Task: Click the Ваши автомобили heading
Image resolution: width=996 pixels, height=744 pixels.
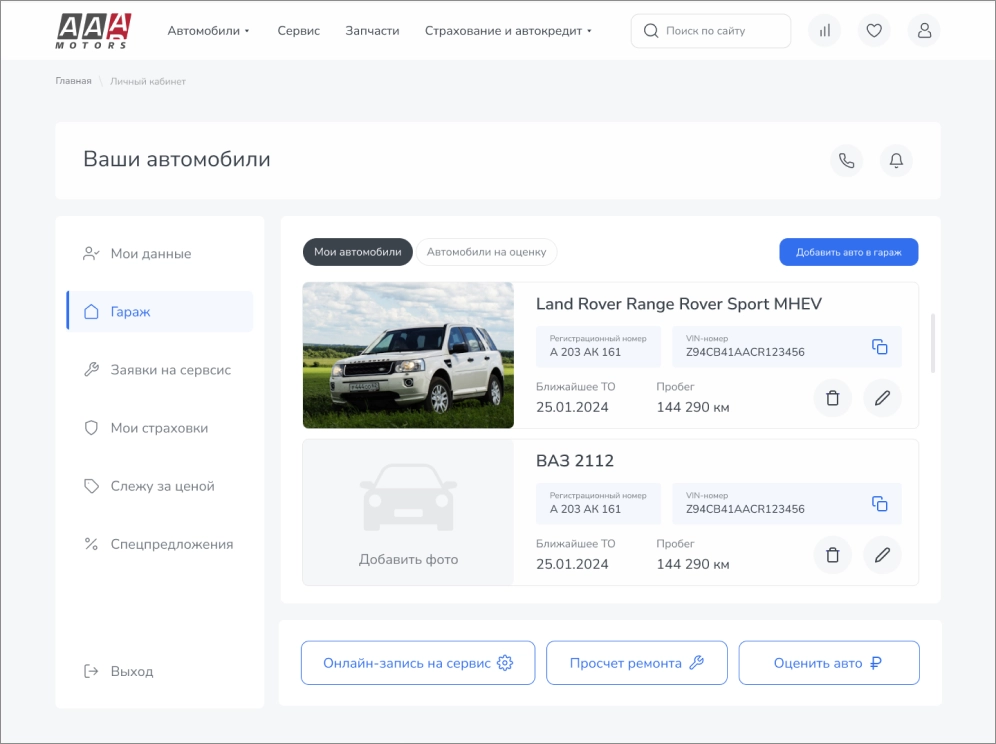Action: point(177,159)
